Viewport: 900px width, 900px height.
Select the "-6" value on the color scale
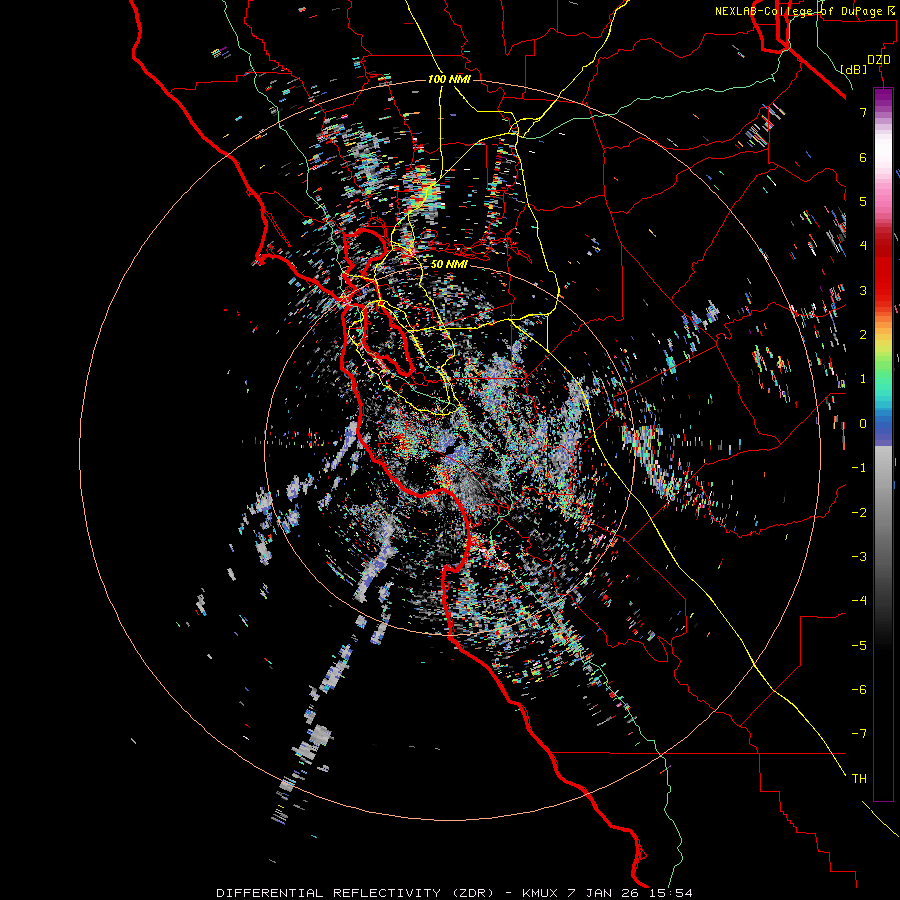pyautogui.click(x=859, y=690)
